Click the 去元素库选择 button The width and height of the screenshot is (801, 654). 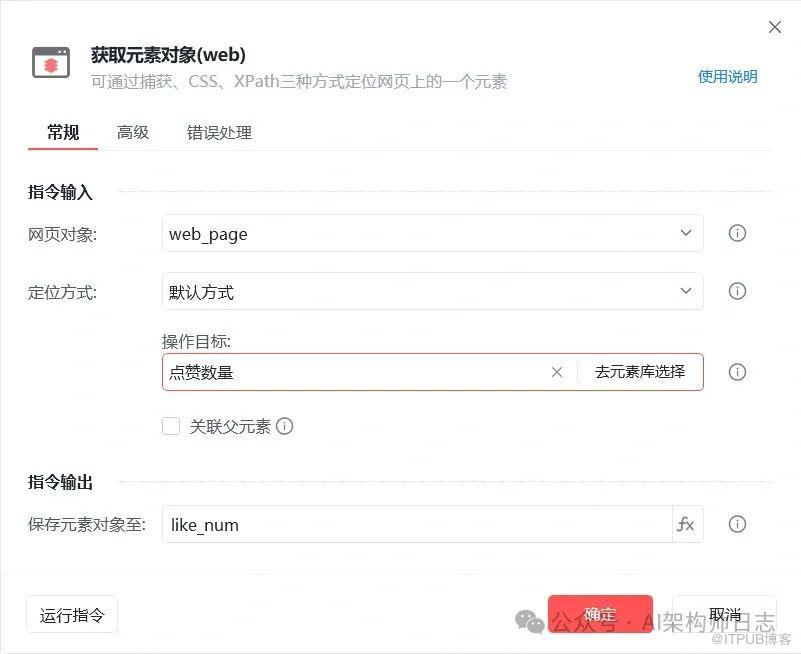[640, 372]
